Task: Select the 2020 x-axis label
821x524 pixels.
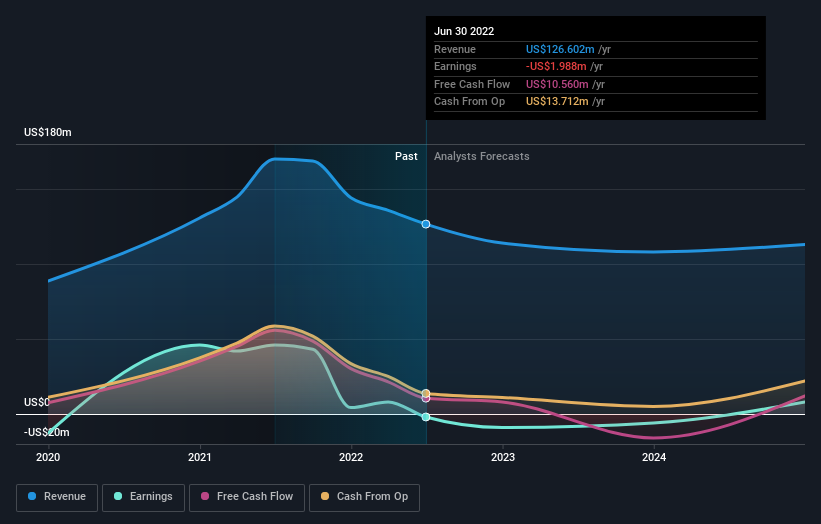Action: tap(48, 457)
